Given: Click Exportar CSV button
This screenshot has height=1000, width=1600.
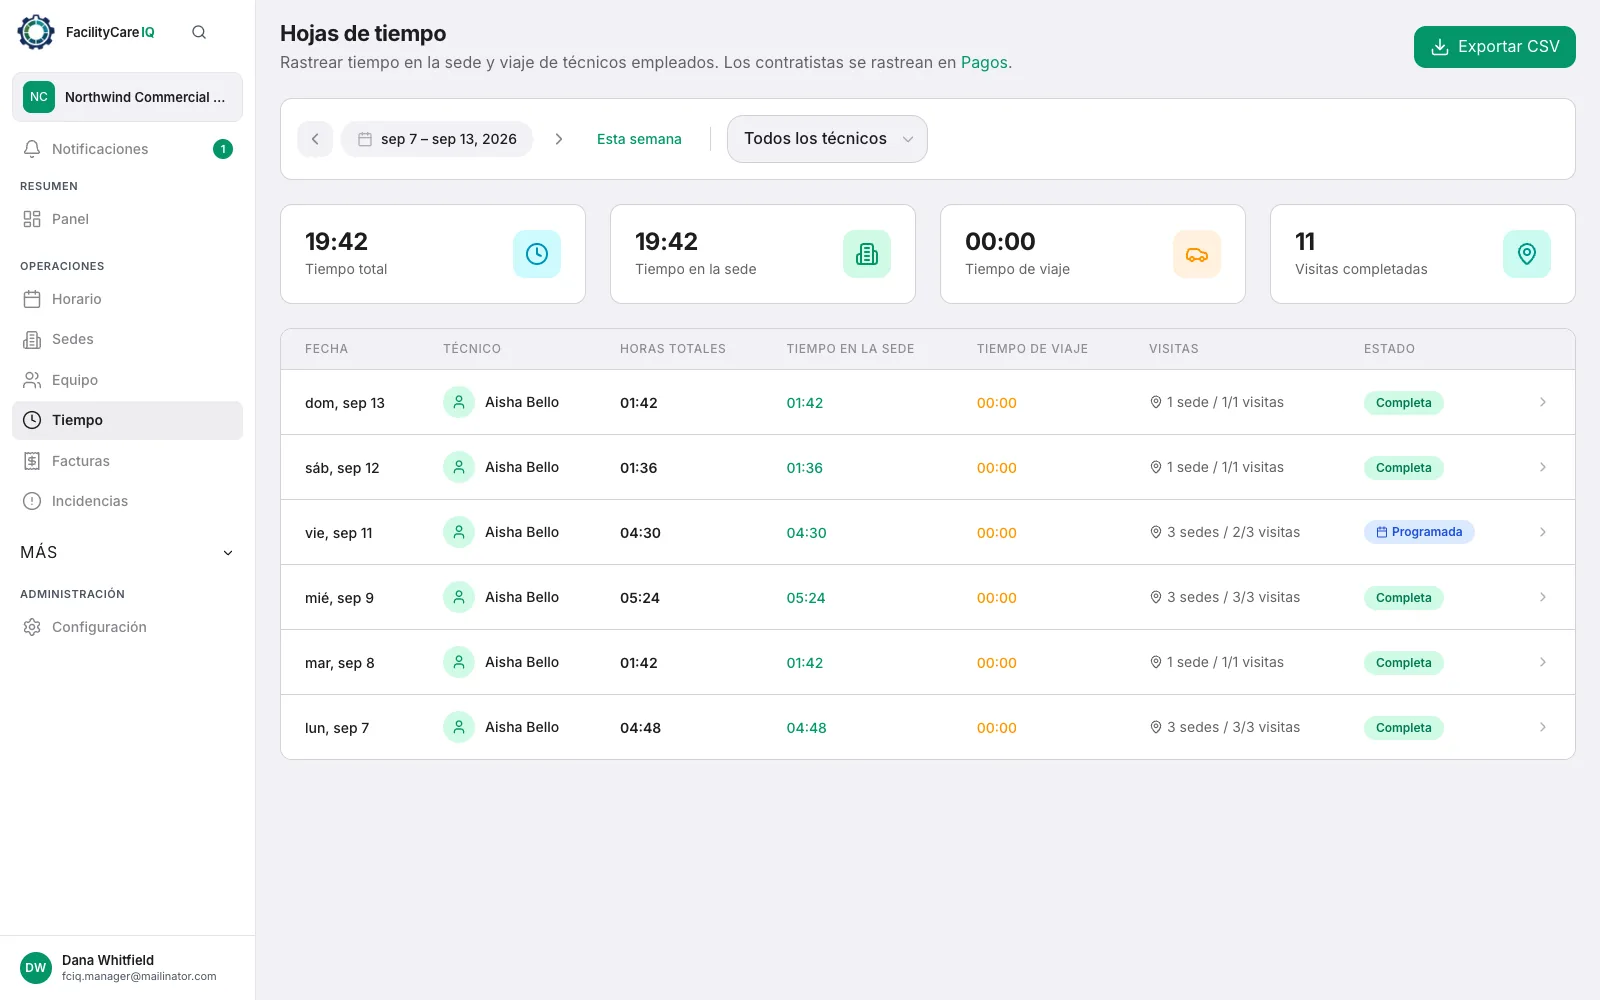Looking at the screenshot, I should coord(1495,47).
